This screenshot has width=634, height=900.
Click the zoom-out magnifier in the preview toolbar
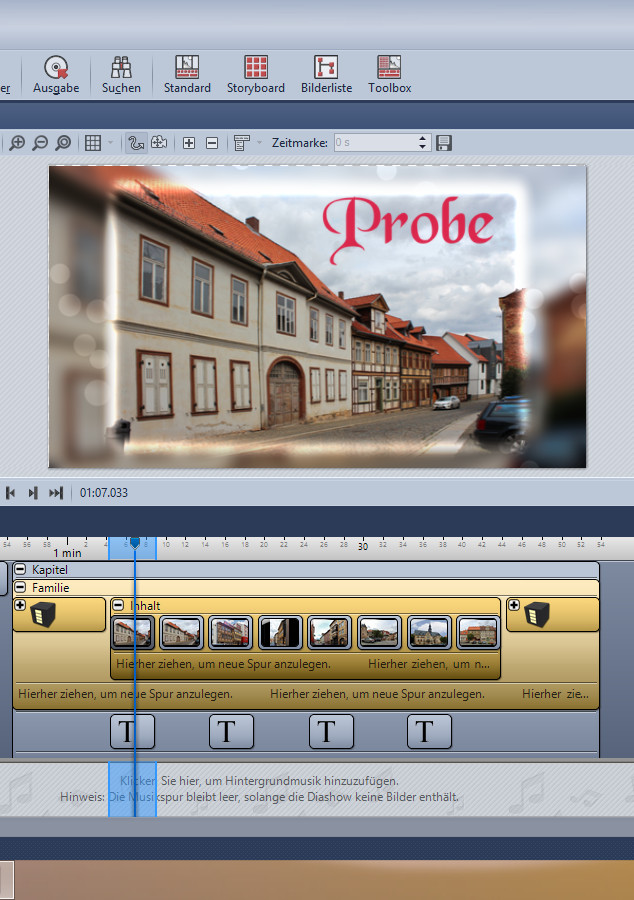40,143
